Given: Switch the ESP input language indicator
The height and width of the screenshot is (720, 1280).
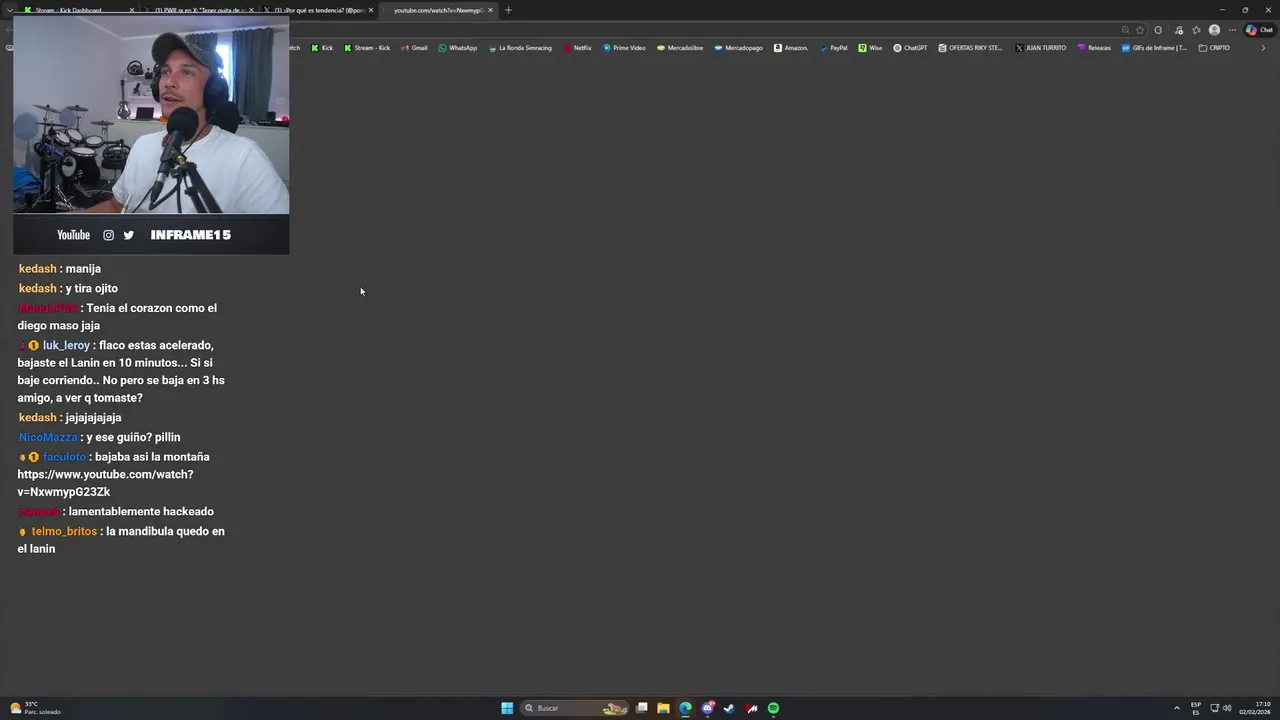Looking at the screenshot, I should [x=1196, y=708].
